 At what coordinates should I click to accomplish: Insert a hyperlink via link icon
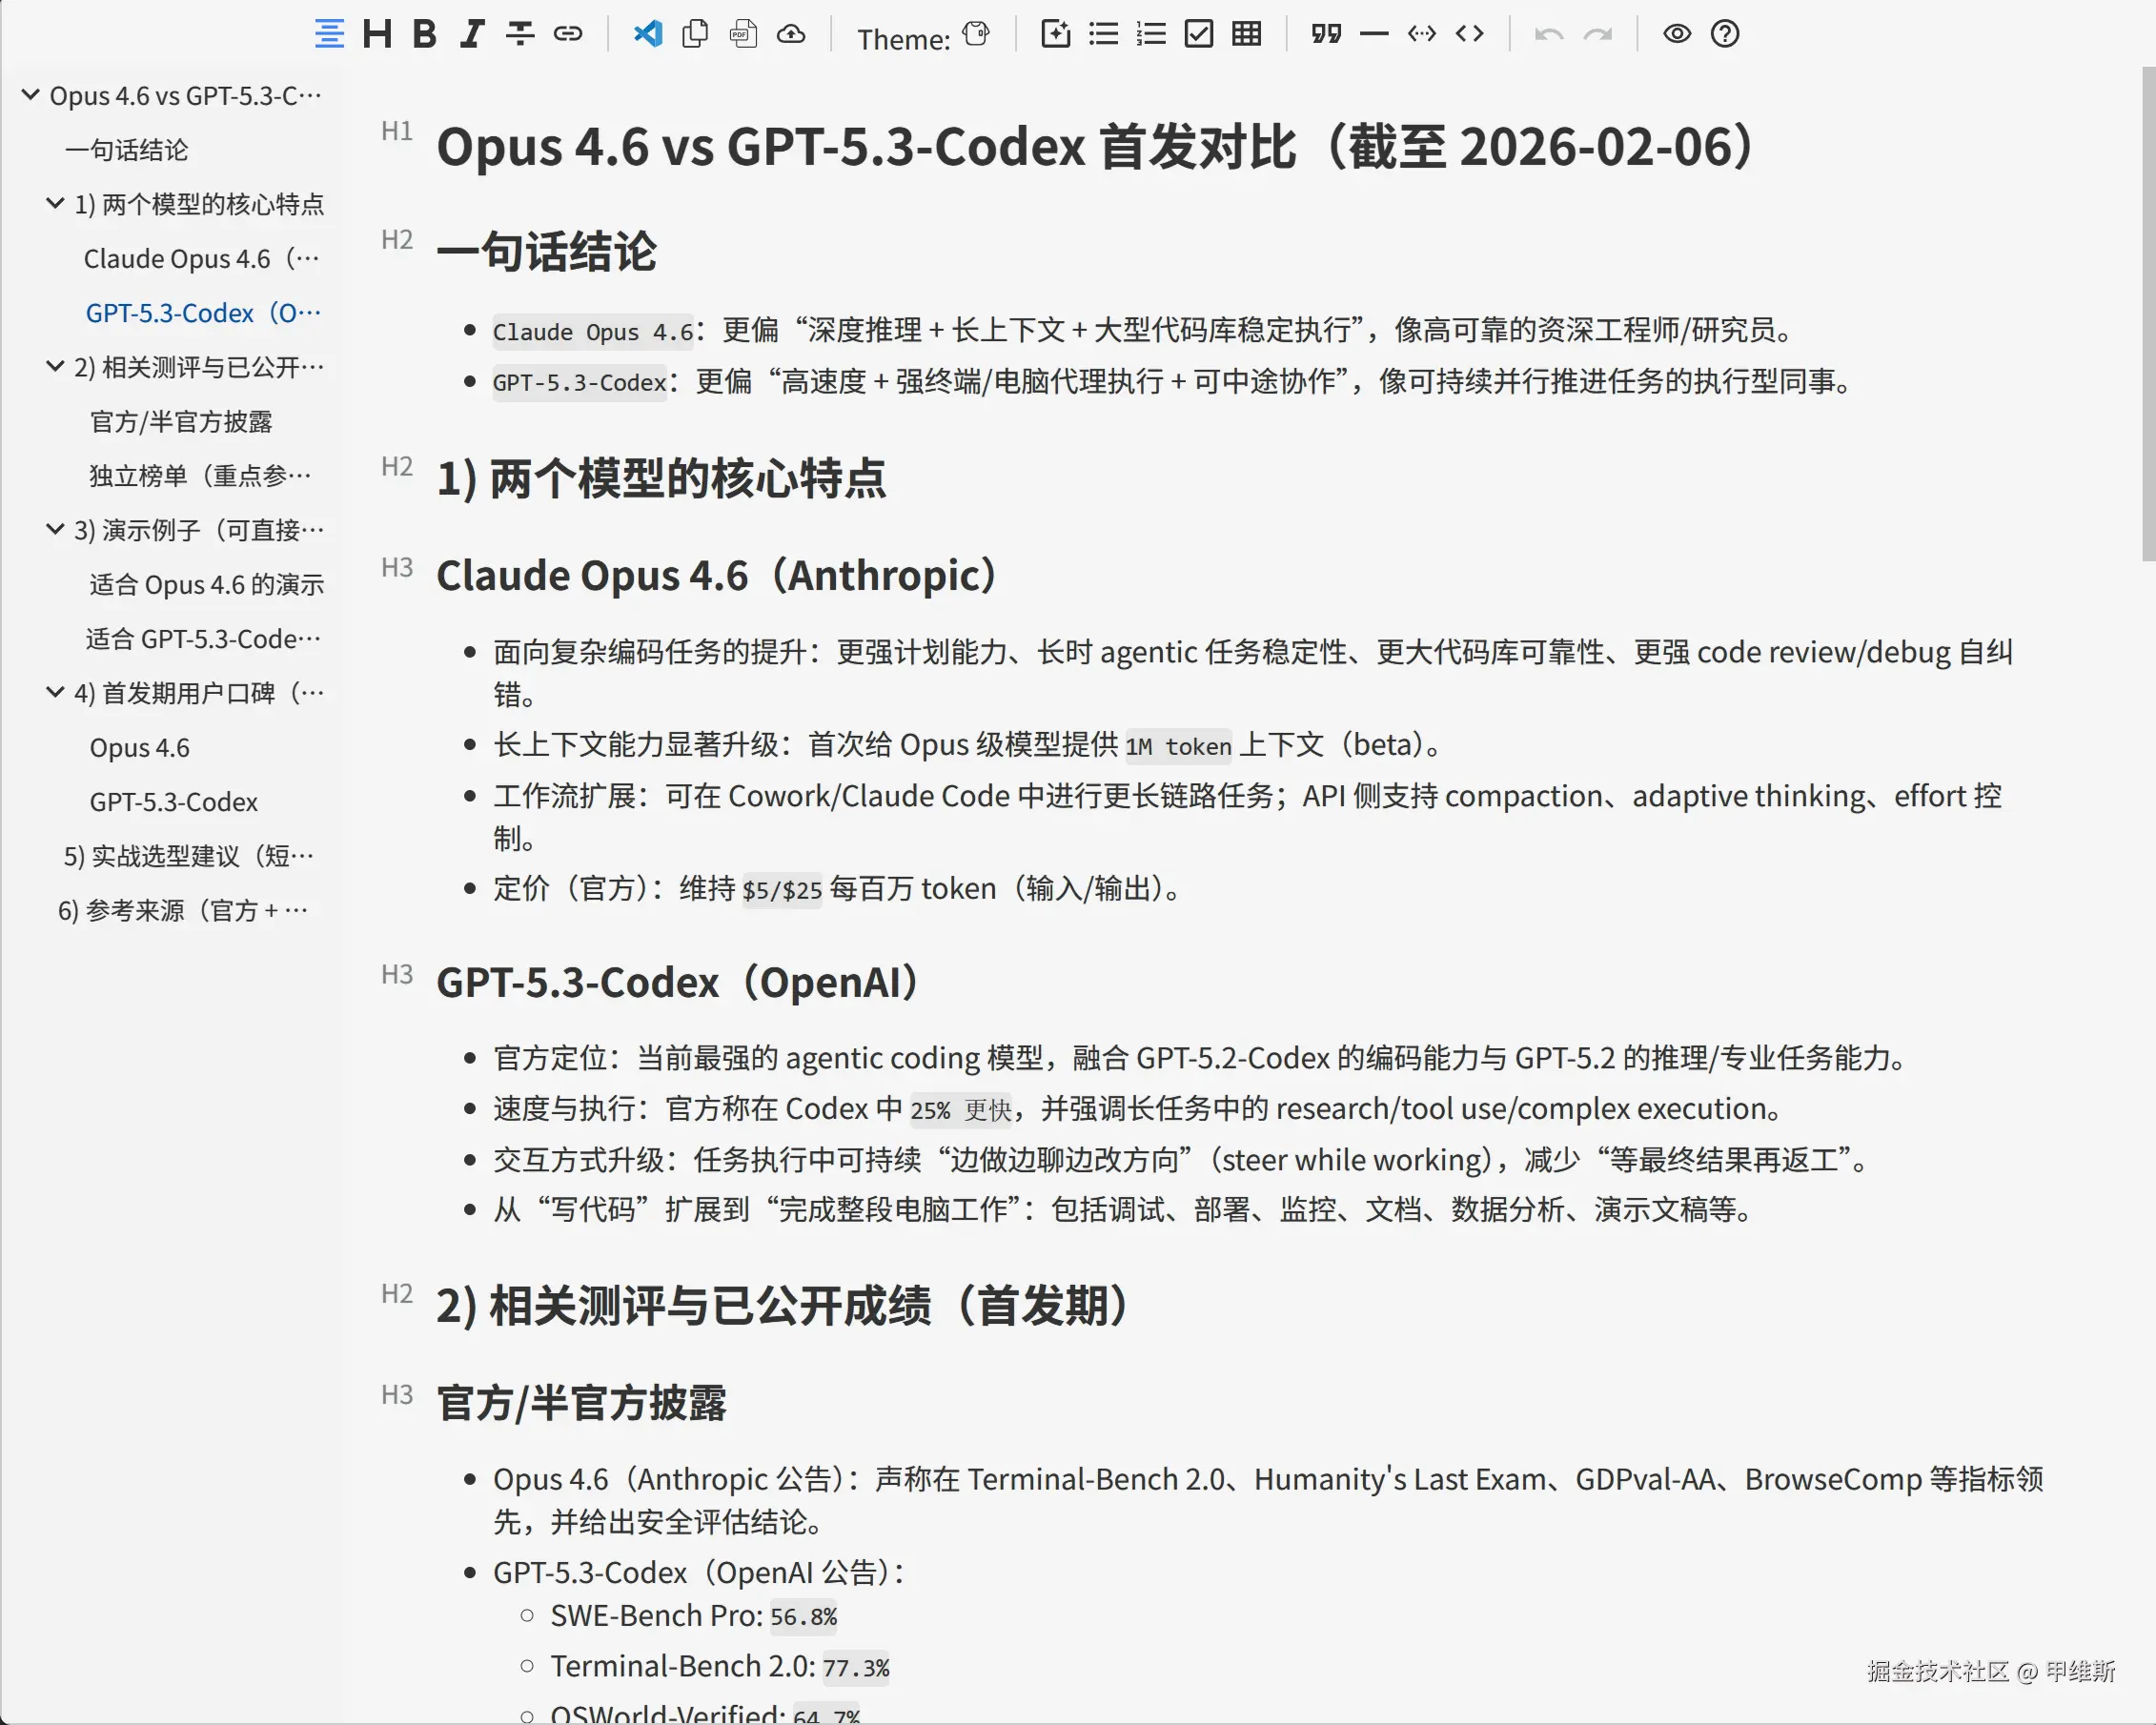pyautogui.click(x=568, y=34)
